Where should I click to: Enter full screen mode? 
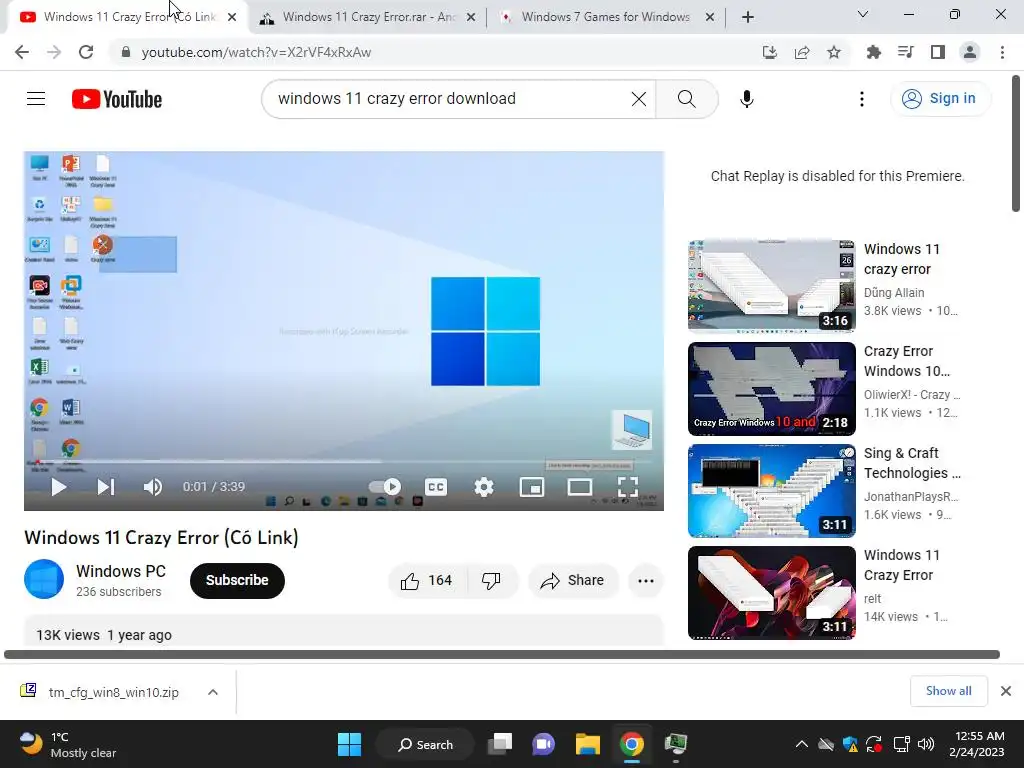coord(628,487)
